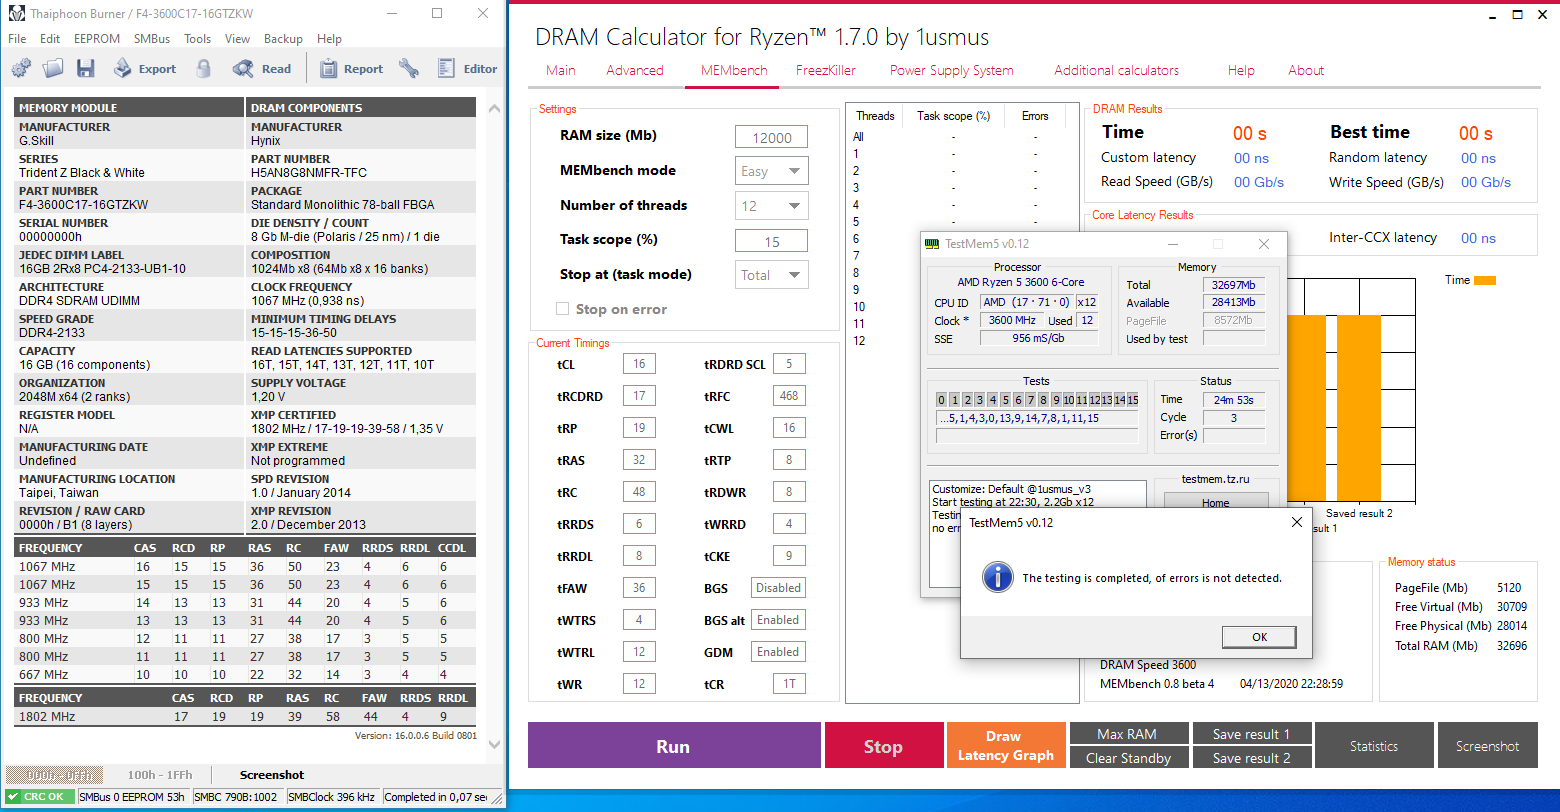Open the About tab
This screenshot has height=812, width=1560.
(x=1306, y=70)
